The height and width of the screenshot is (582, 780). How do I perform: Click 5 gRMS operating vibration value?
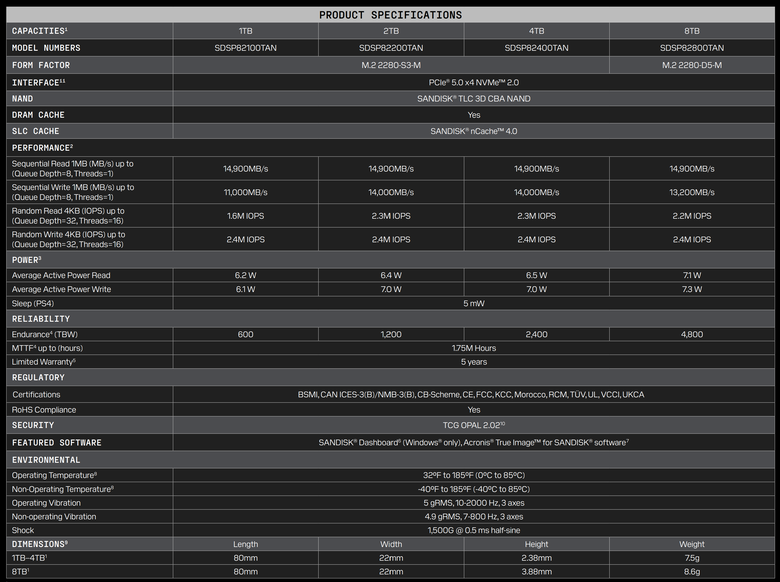coord(474,503)
